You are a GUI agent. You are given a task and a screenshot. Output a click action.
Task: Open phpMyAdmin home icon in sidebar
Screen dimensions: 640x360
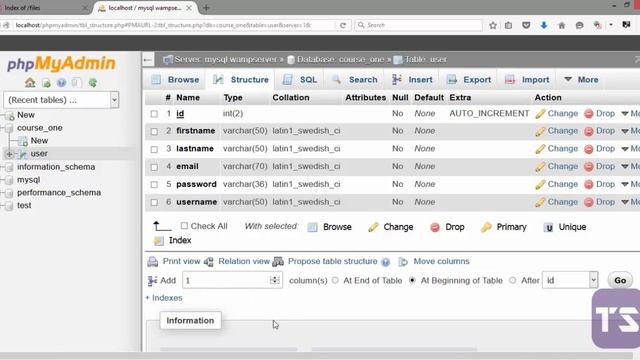pyautogui.click(x=30, y=83)
